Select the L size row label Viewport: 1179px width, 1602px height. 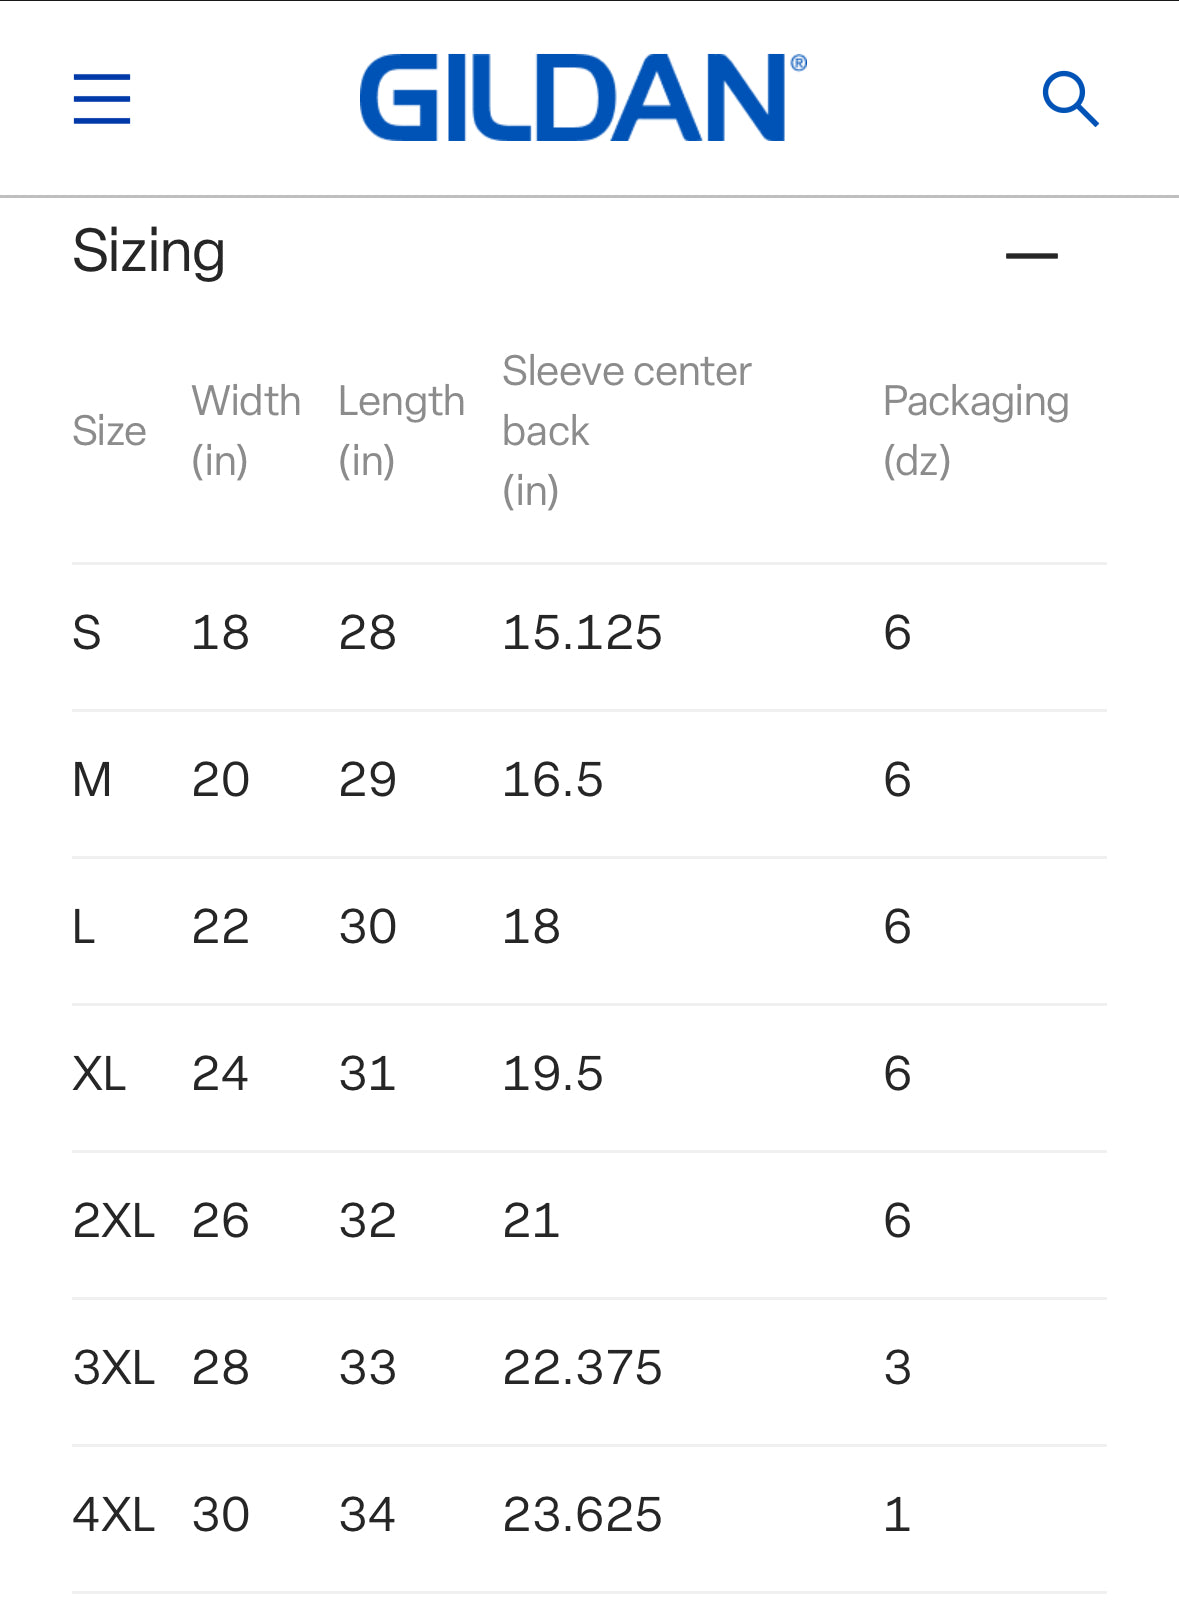point(84,927)
